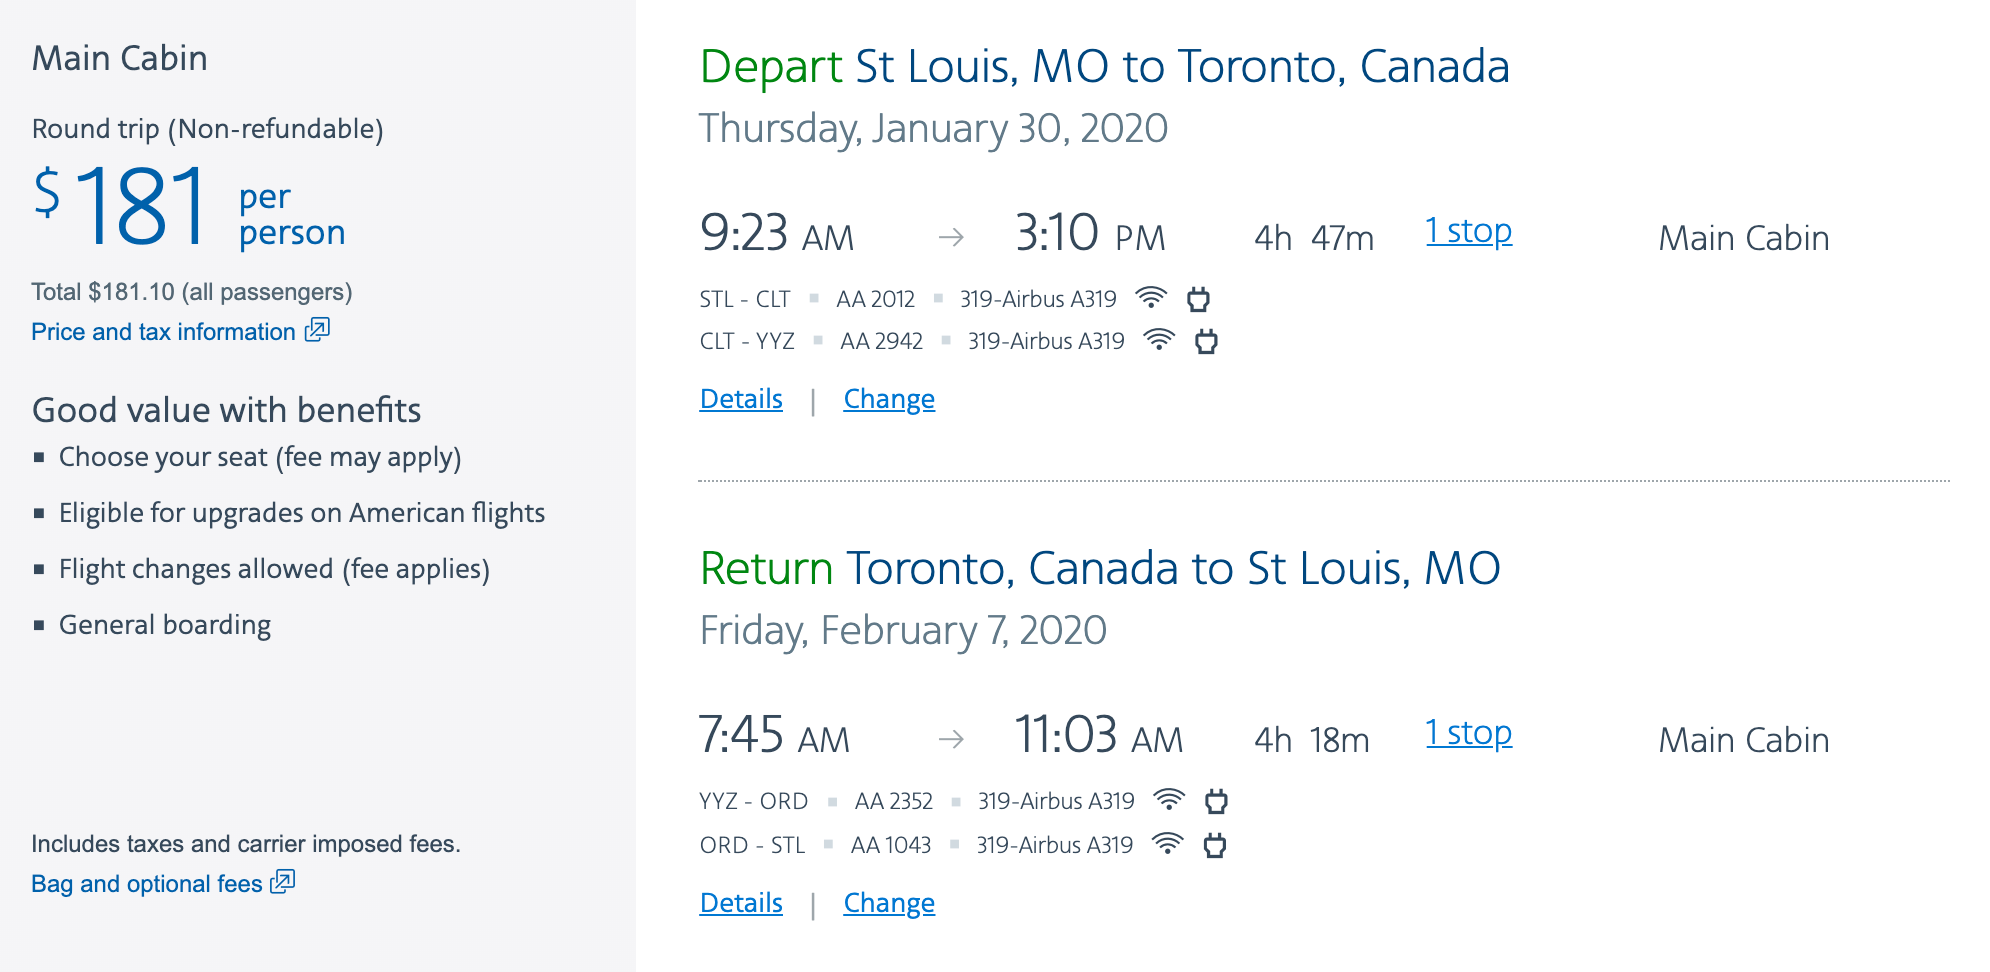Click power outlet icon for AA 1043

tap(1214, 845)
